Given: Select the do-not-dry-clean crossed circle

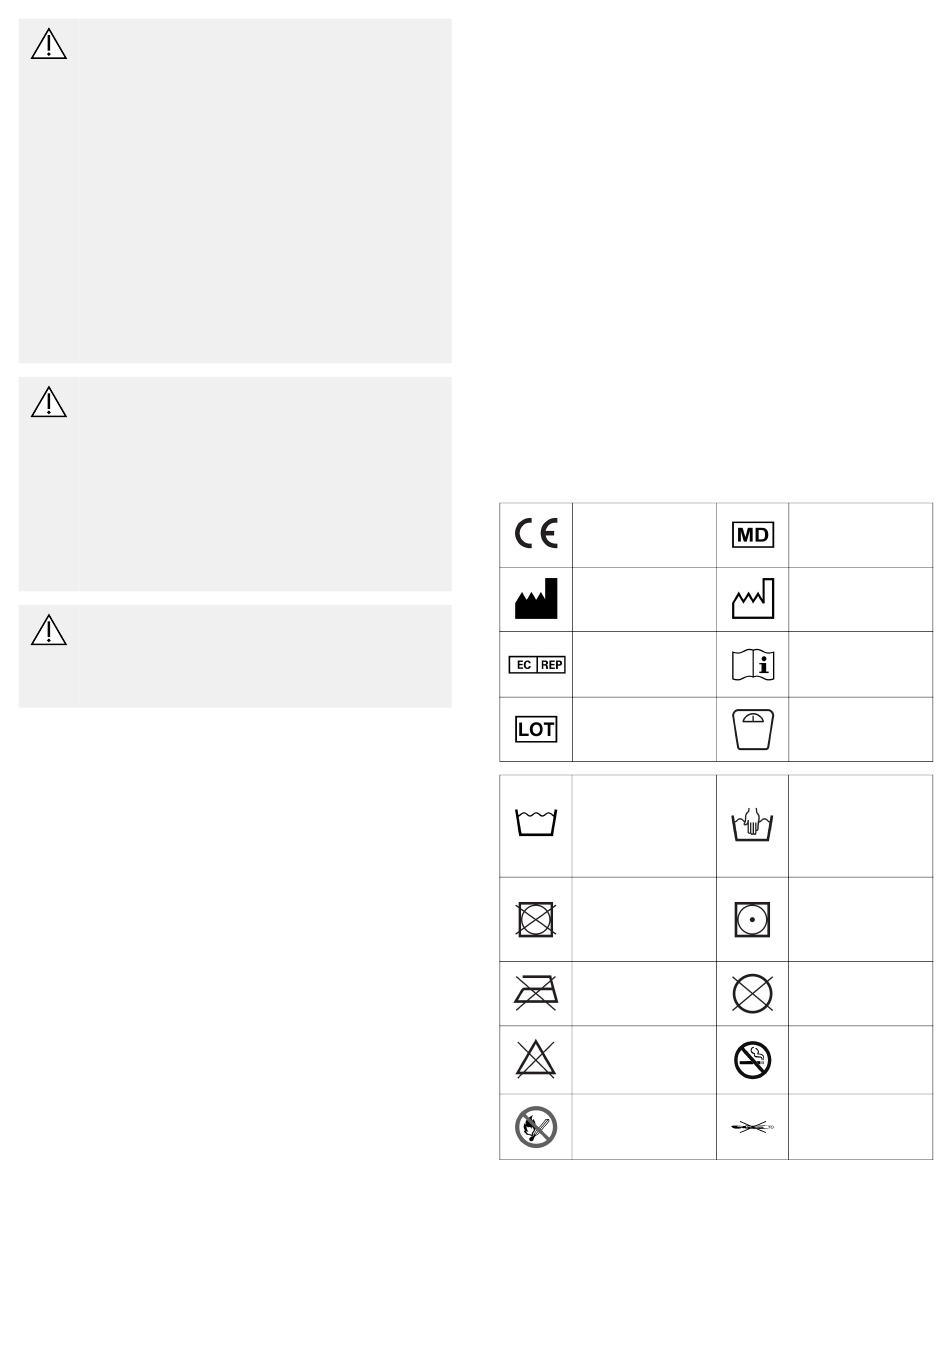Looking at the screenshot, I should (x=753, y=993).
